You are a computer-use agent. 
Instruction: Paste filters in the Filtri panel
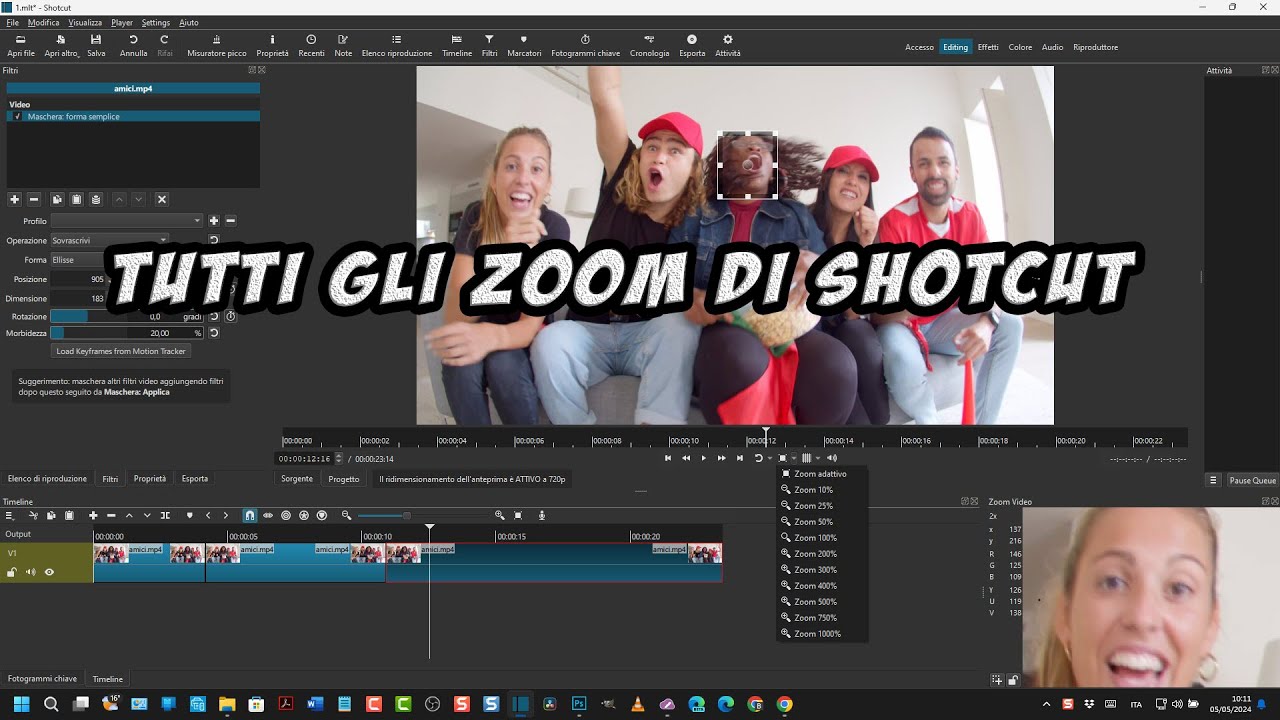tap(76, 200)
